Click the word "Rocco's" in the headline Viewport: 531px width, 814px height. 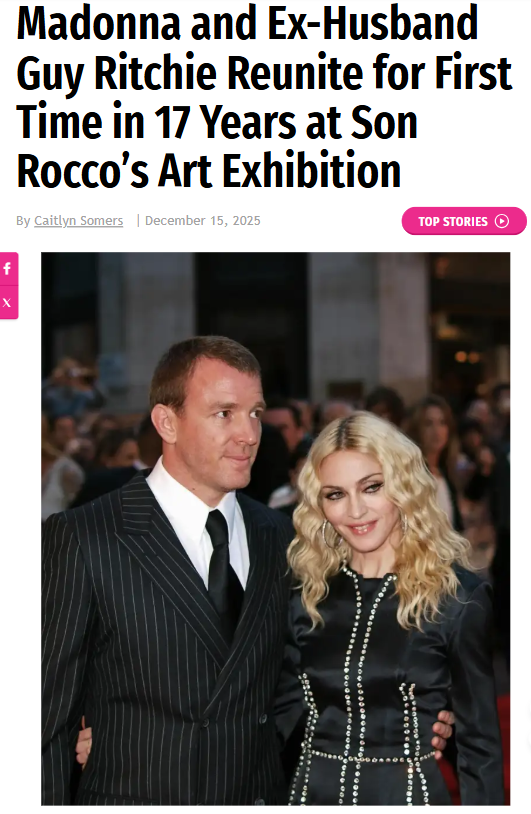83,171
